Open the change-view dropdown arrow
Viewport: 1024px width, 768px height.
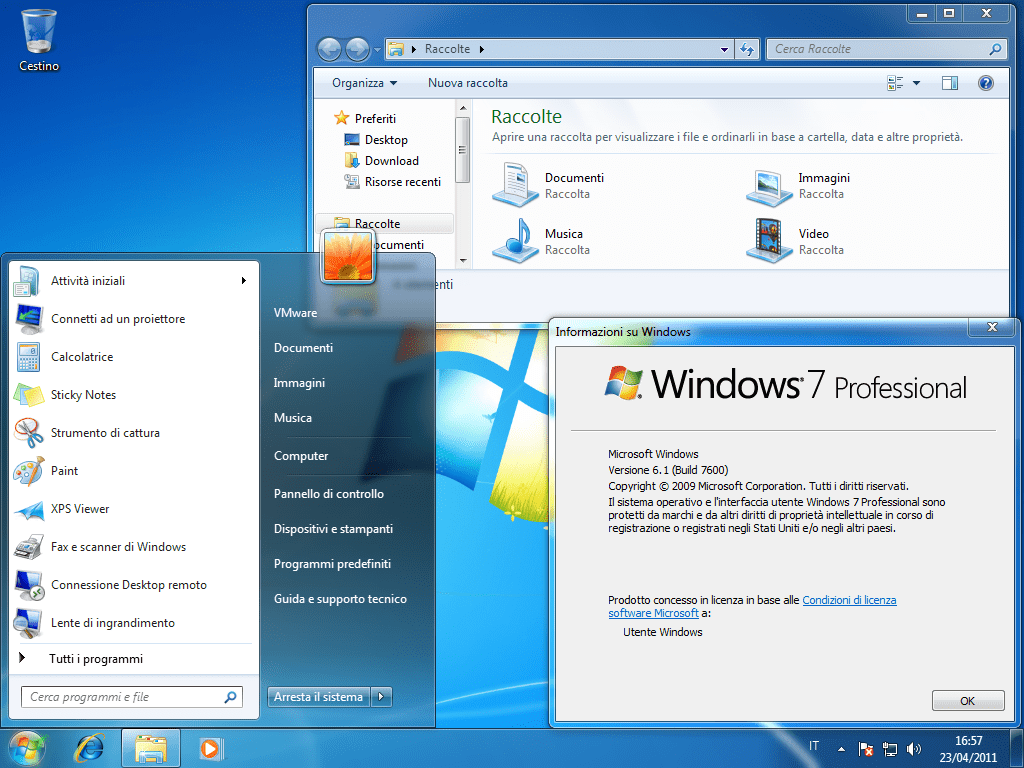[x=917, y=83]
